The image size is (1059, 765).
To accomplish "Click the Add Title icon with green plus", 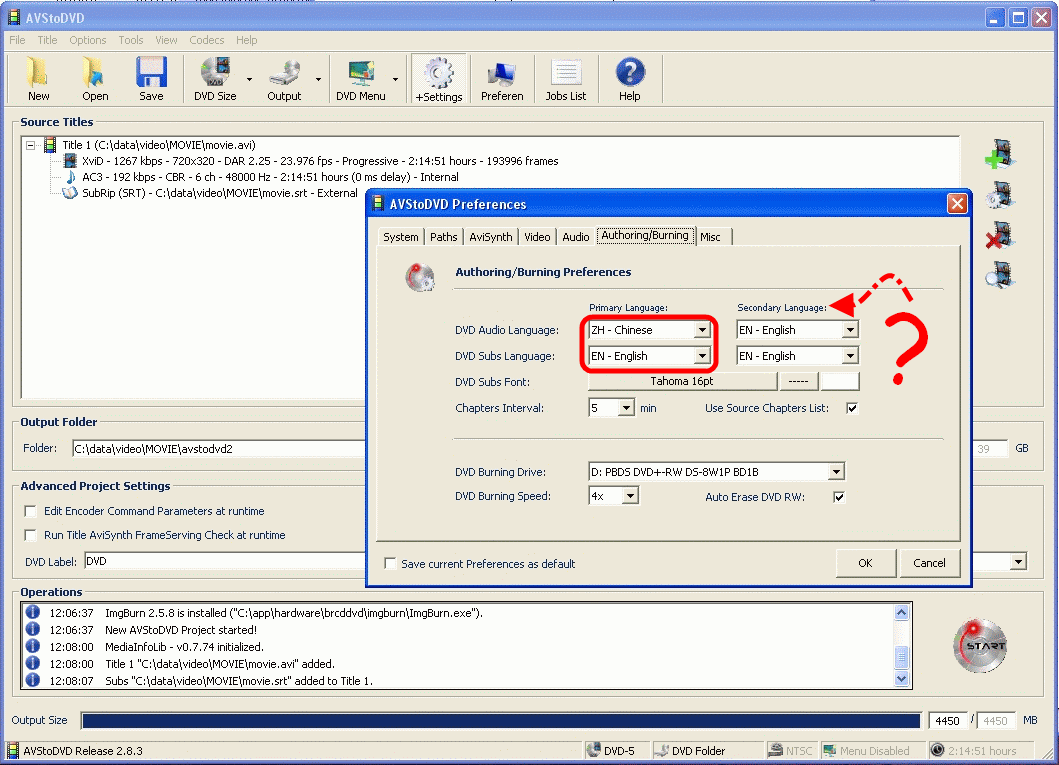I will (x=1000, y=154).
